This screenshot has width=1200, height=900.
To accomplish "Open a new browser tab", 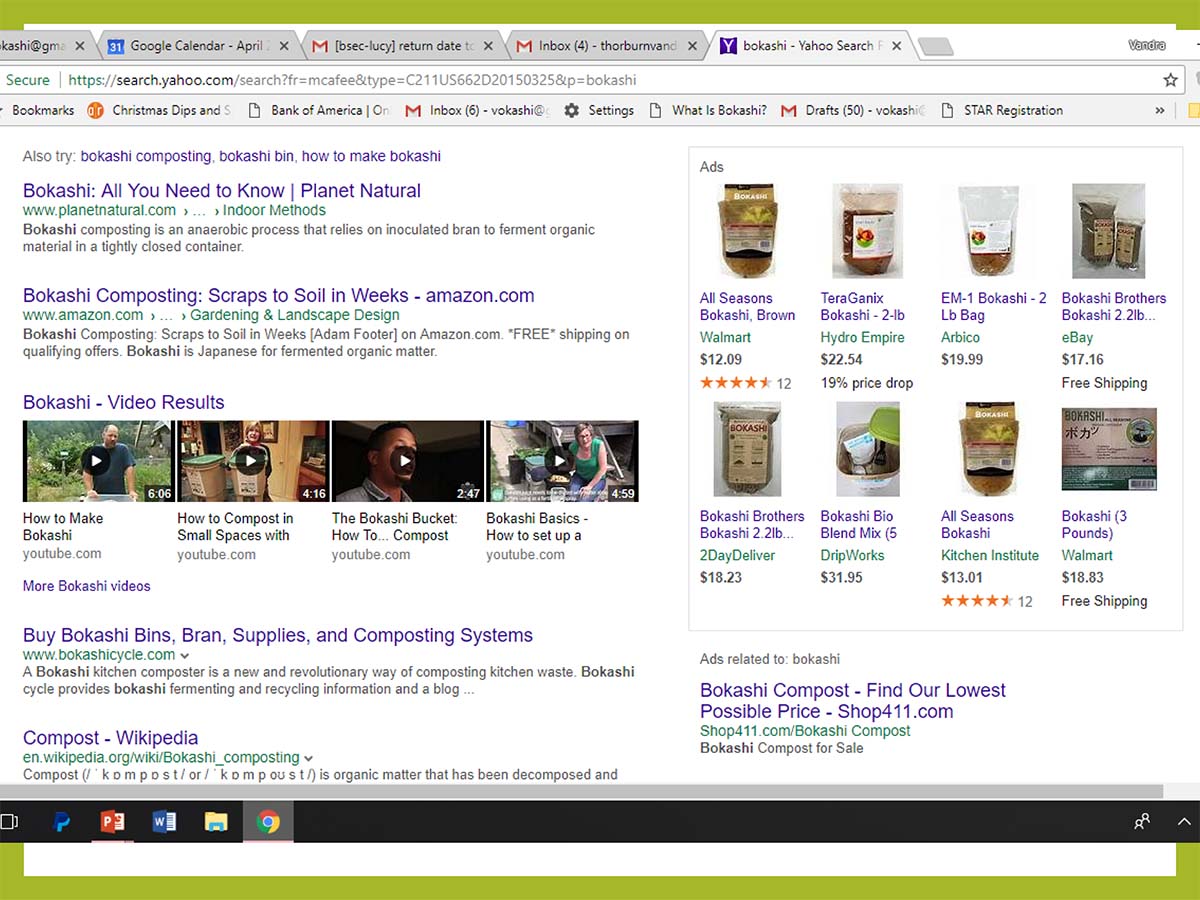I will click(934, 46).
